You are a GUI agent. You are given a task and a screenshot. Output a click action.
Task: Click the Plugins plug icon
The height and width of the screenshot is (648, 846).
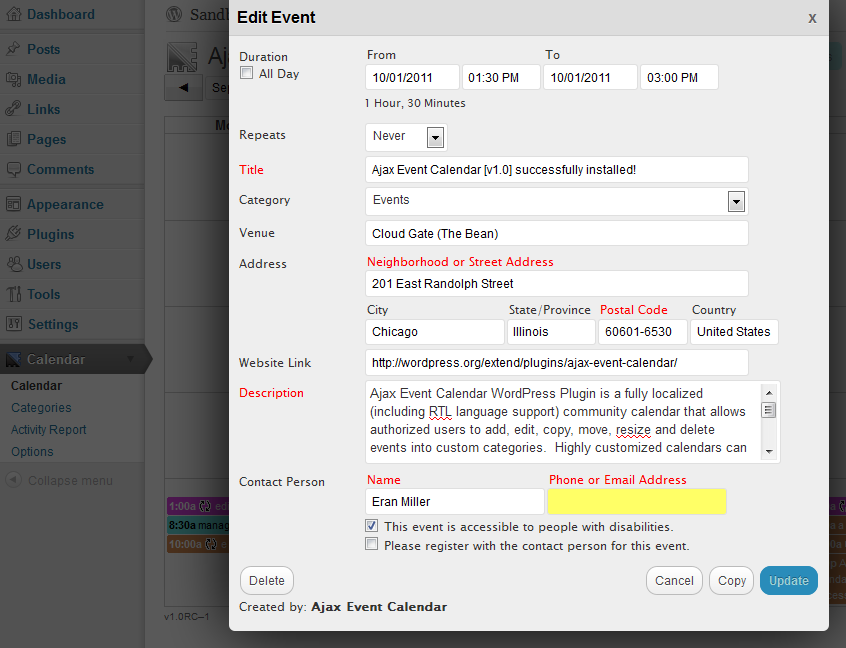tap(13, 234)
